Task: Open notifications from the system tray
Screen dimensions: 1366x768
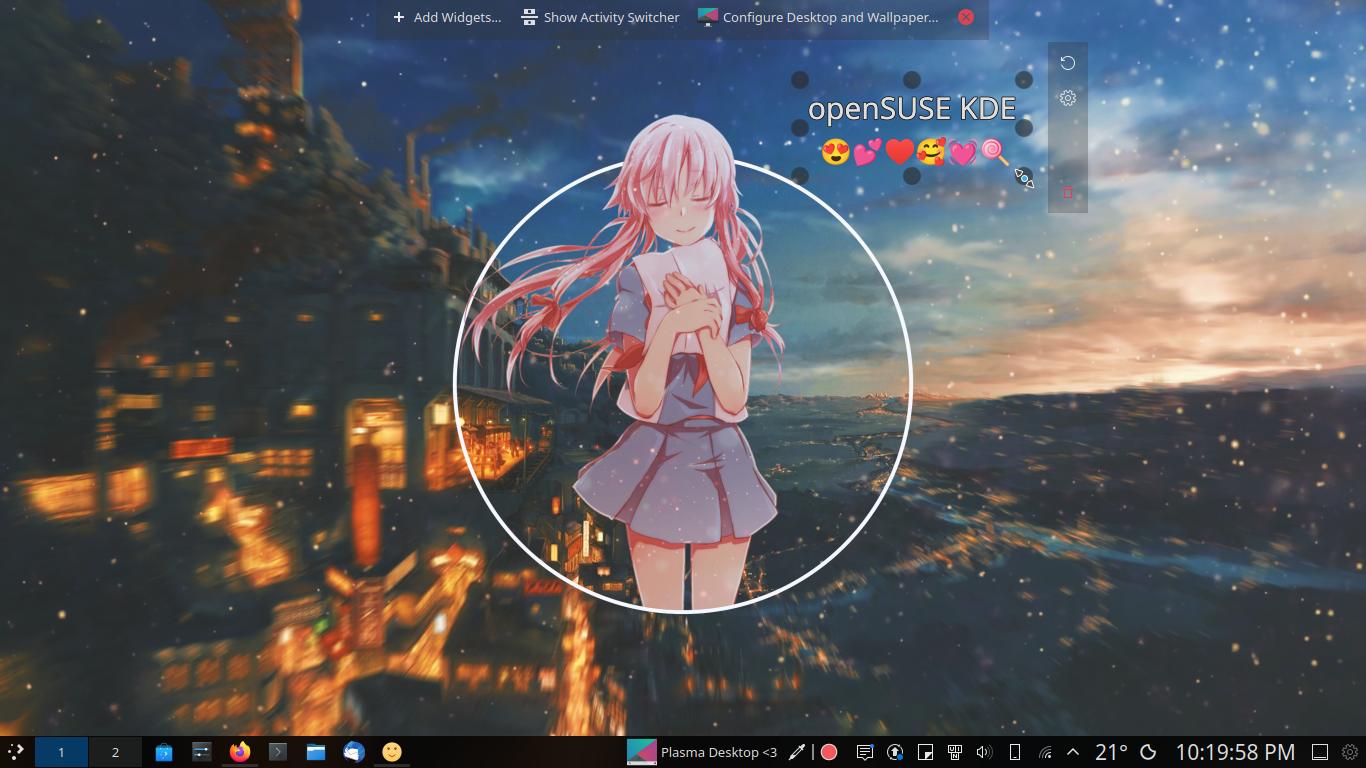Action: coord(865,752)
